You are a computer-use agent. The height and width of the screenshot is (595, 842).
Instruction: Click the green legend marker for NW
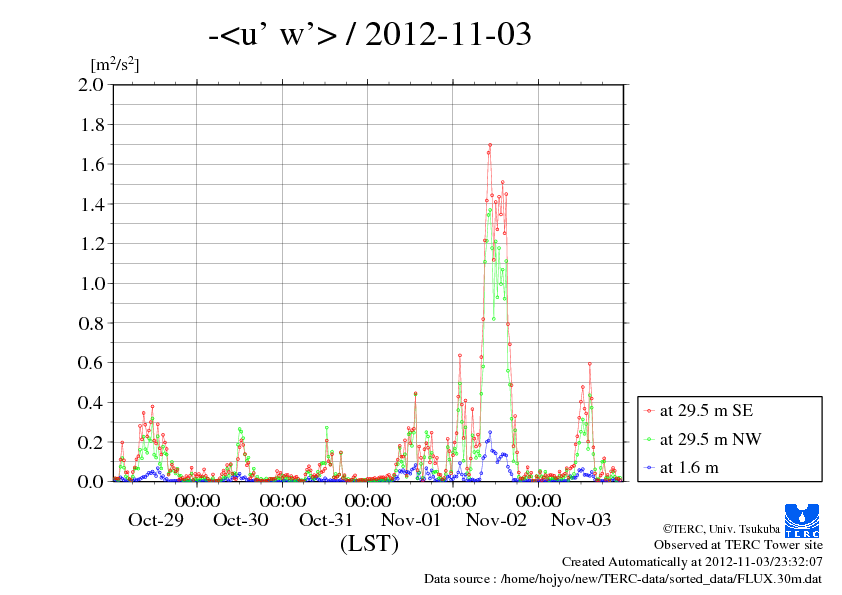(x=650, y=440)
